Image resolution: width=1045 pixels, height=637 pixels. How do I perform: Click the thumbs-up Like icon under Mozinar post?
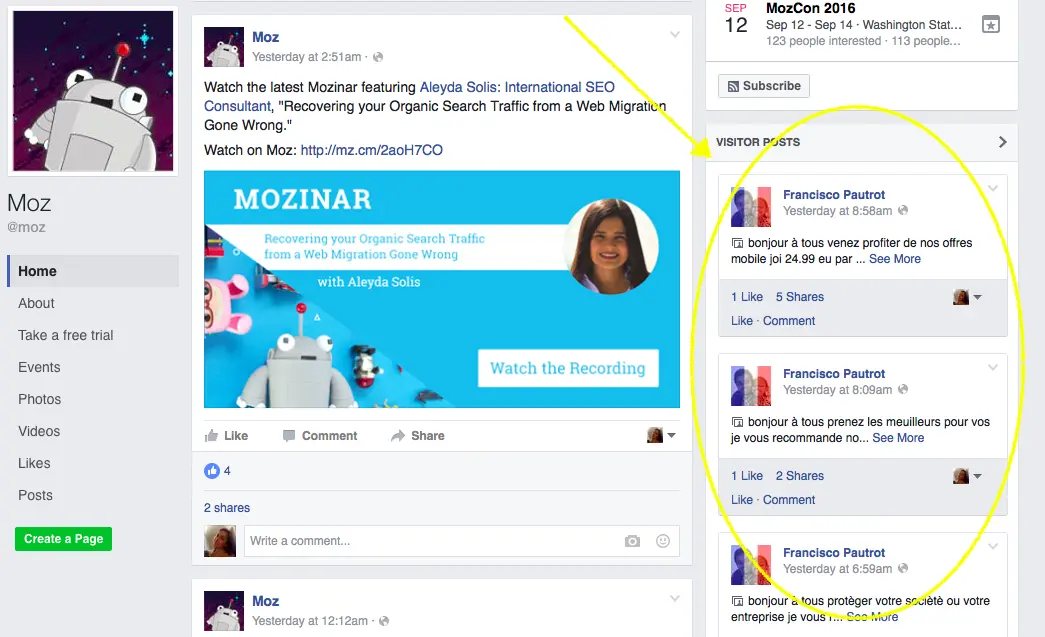tap(211, 436)
